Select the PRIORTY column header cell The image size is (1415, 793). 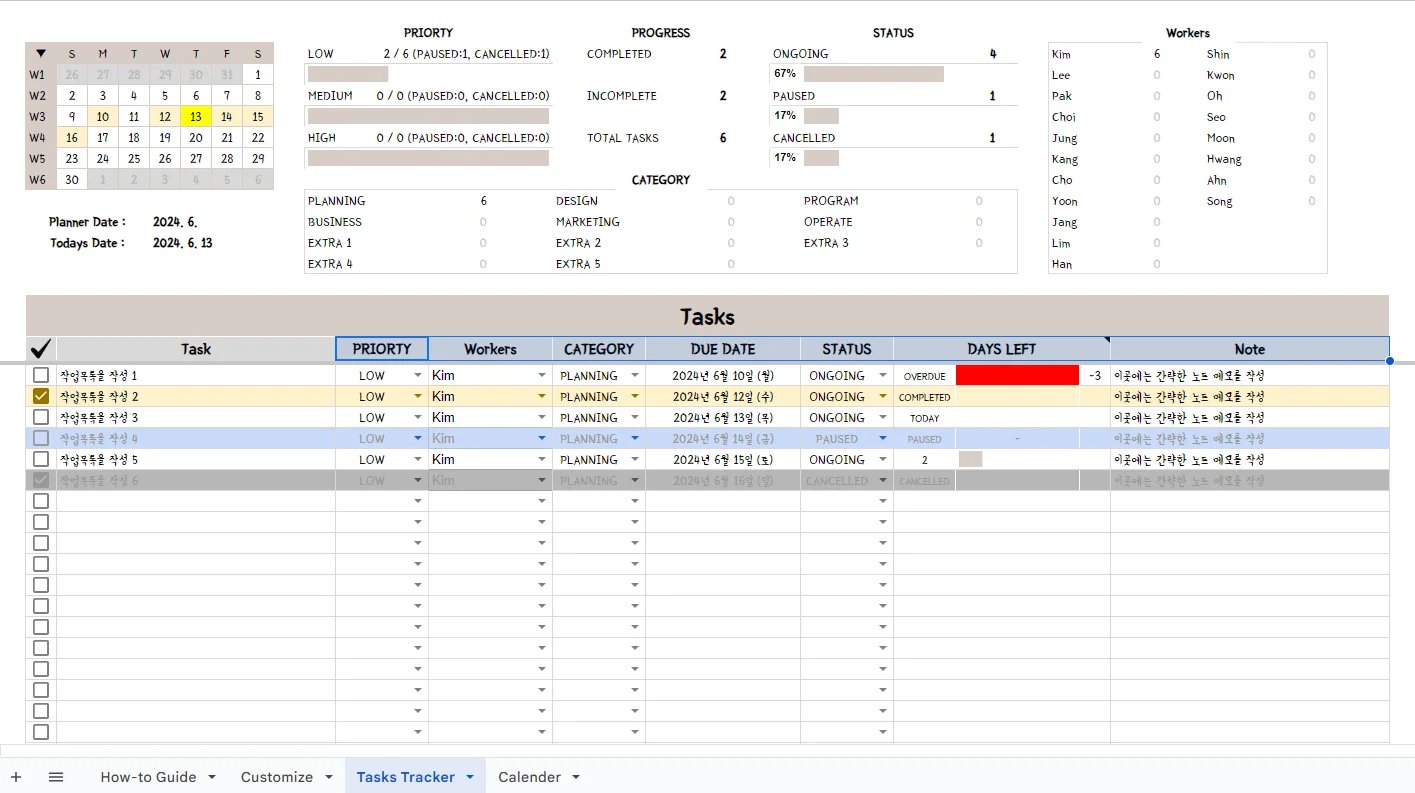[382, 349]
